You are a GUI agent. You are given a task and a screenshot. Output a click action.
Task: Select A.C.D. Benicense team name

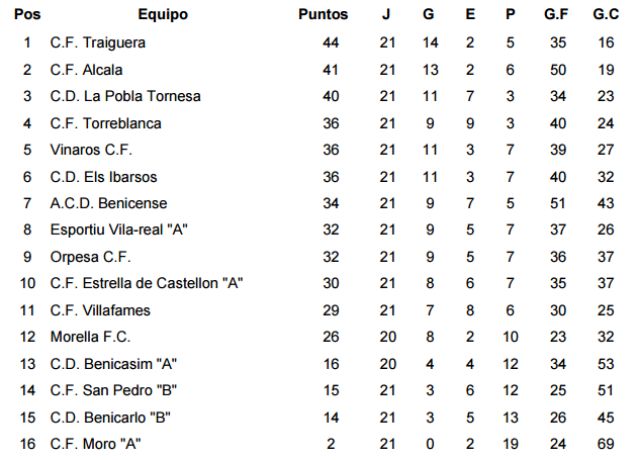tap(109, 203)
